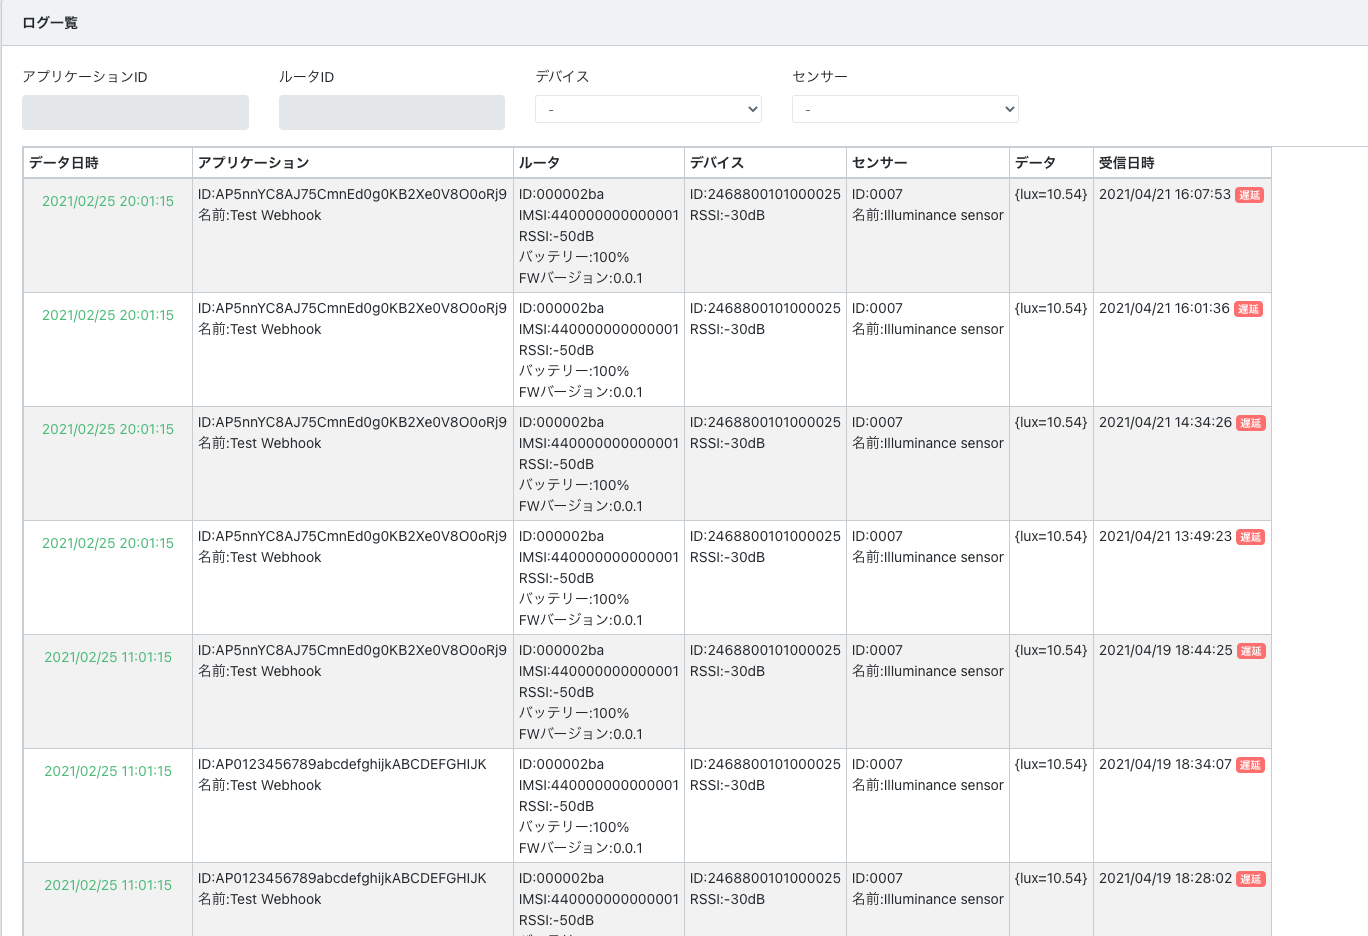Open the センサー dropdown filter

pyautogui.click(x=905, y=109)
